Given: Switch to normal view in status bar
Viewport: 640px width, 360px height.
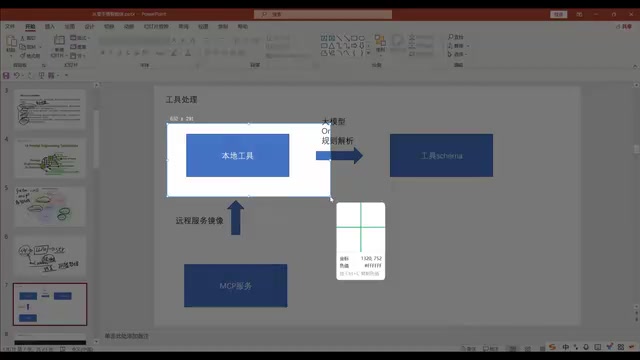Looking at the screenshot, I should pyautogui.click(x=513, y=348).
